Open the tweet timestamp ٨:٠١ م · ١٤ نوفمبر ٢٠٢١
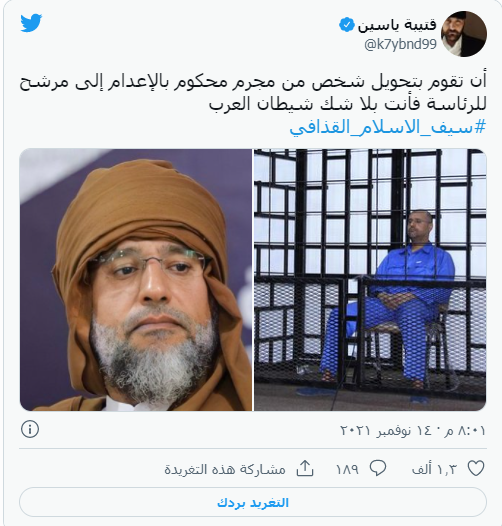Image resolution: width=502 pixels, height=526 pixels. 413,430
